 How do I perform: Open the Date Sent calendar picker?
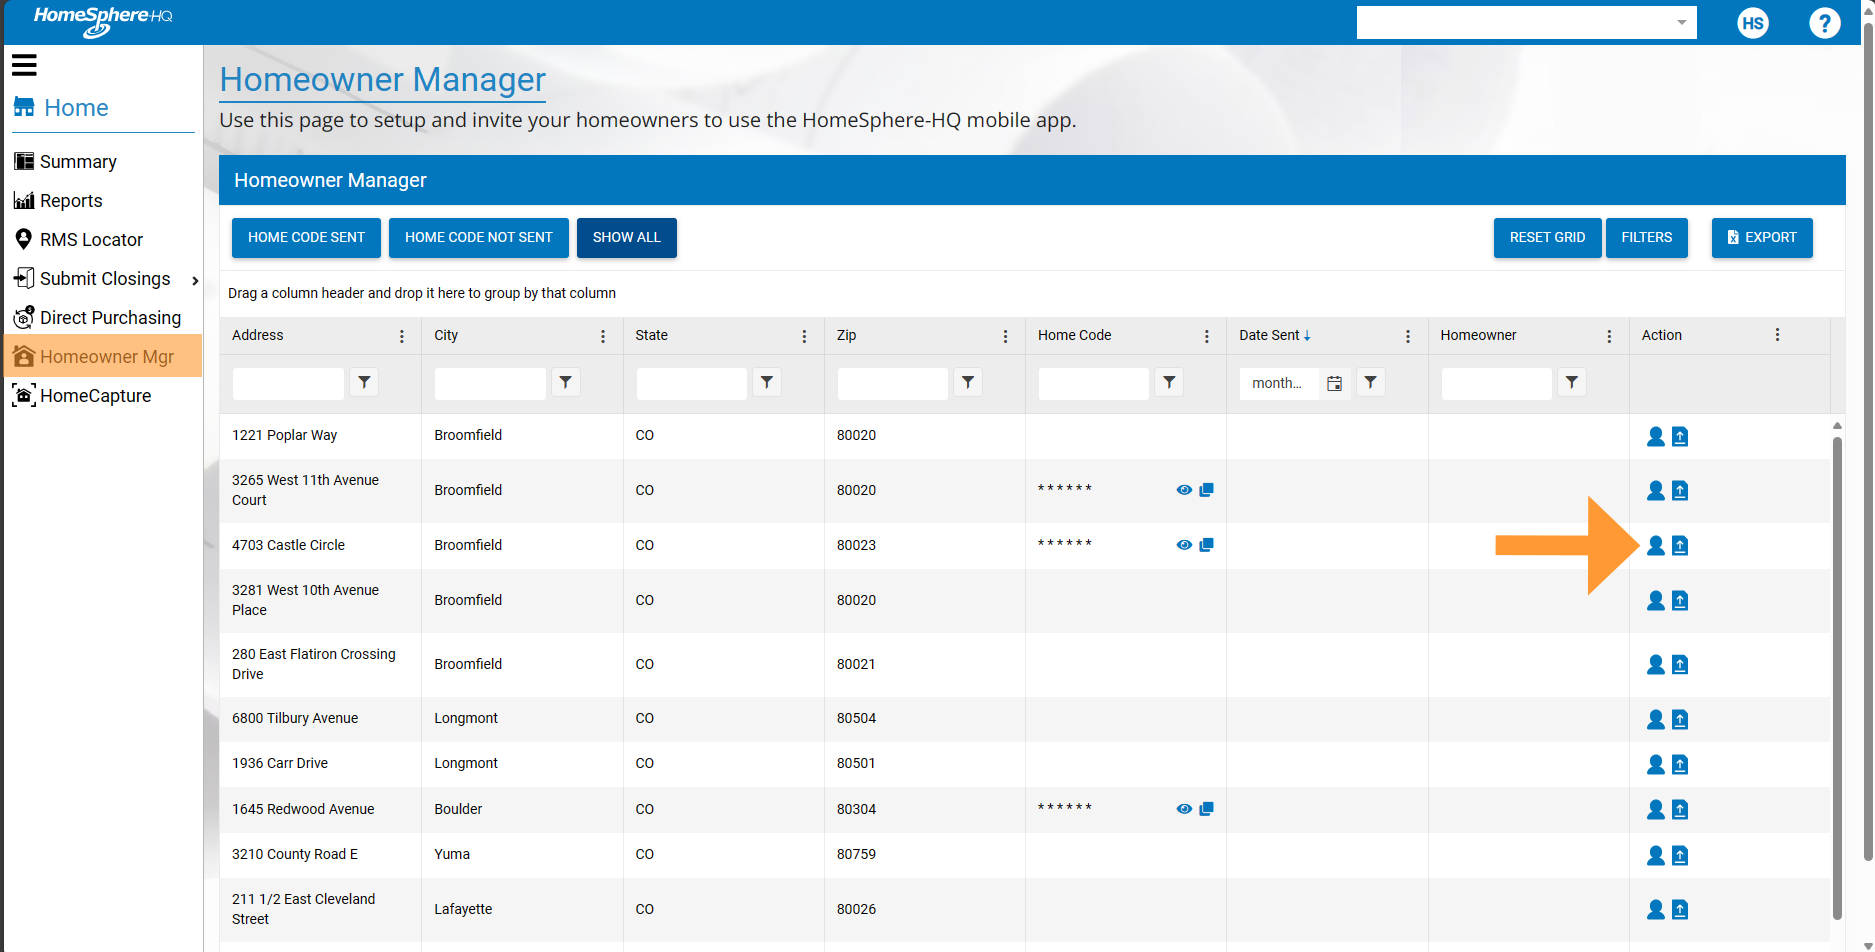(x=1335, y=383)
